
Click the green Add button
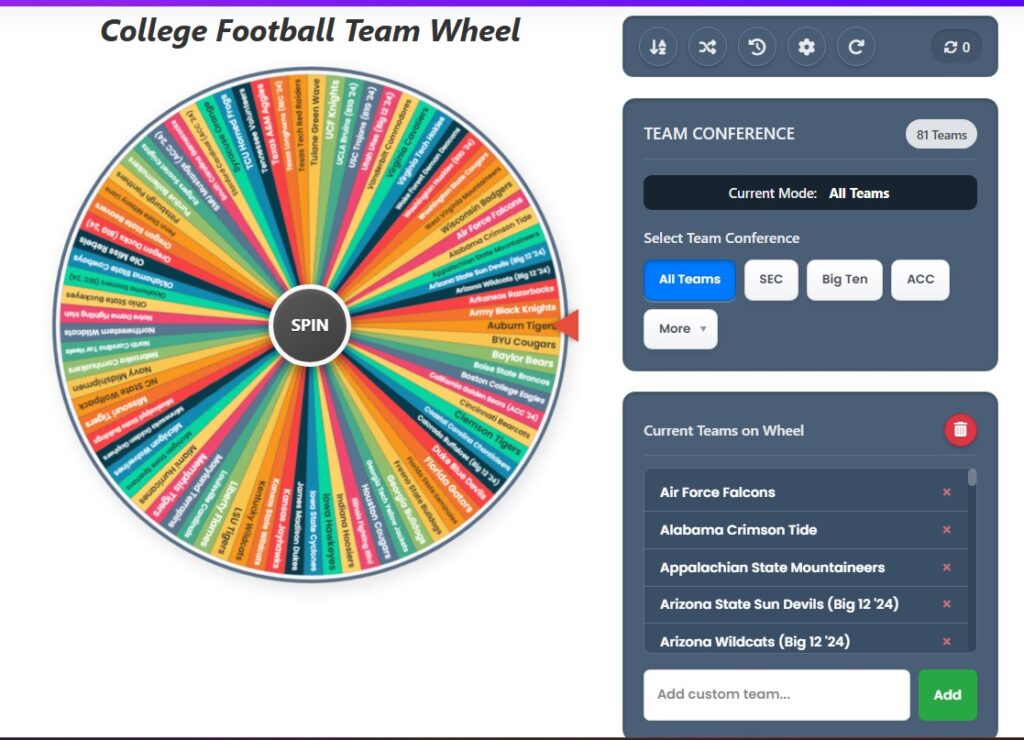click(947, 694)
